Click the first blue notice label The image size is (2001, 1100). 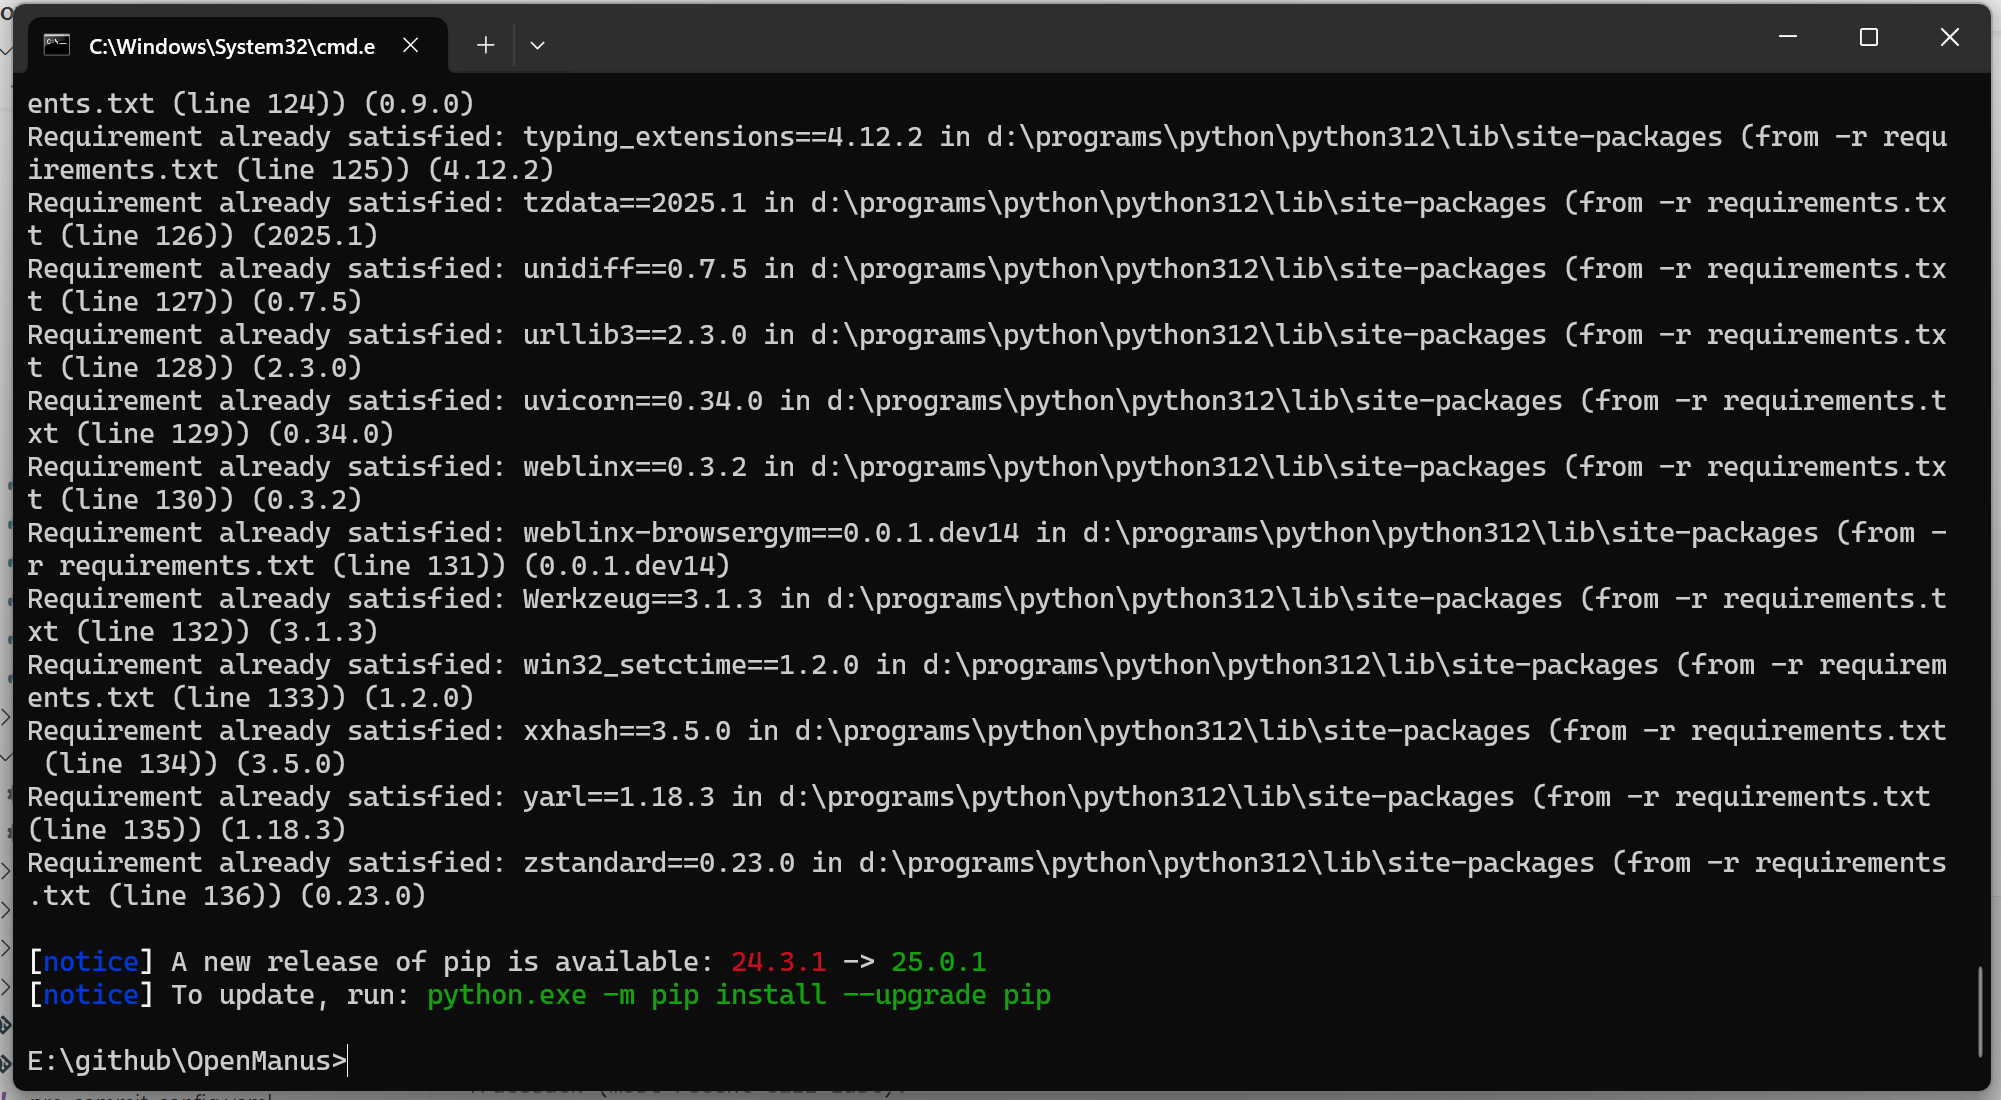pos(90,962)
